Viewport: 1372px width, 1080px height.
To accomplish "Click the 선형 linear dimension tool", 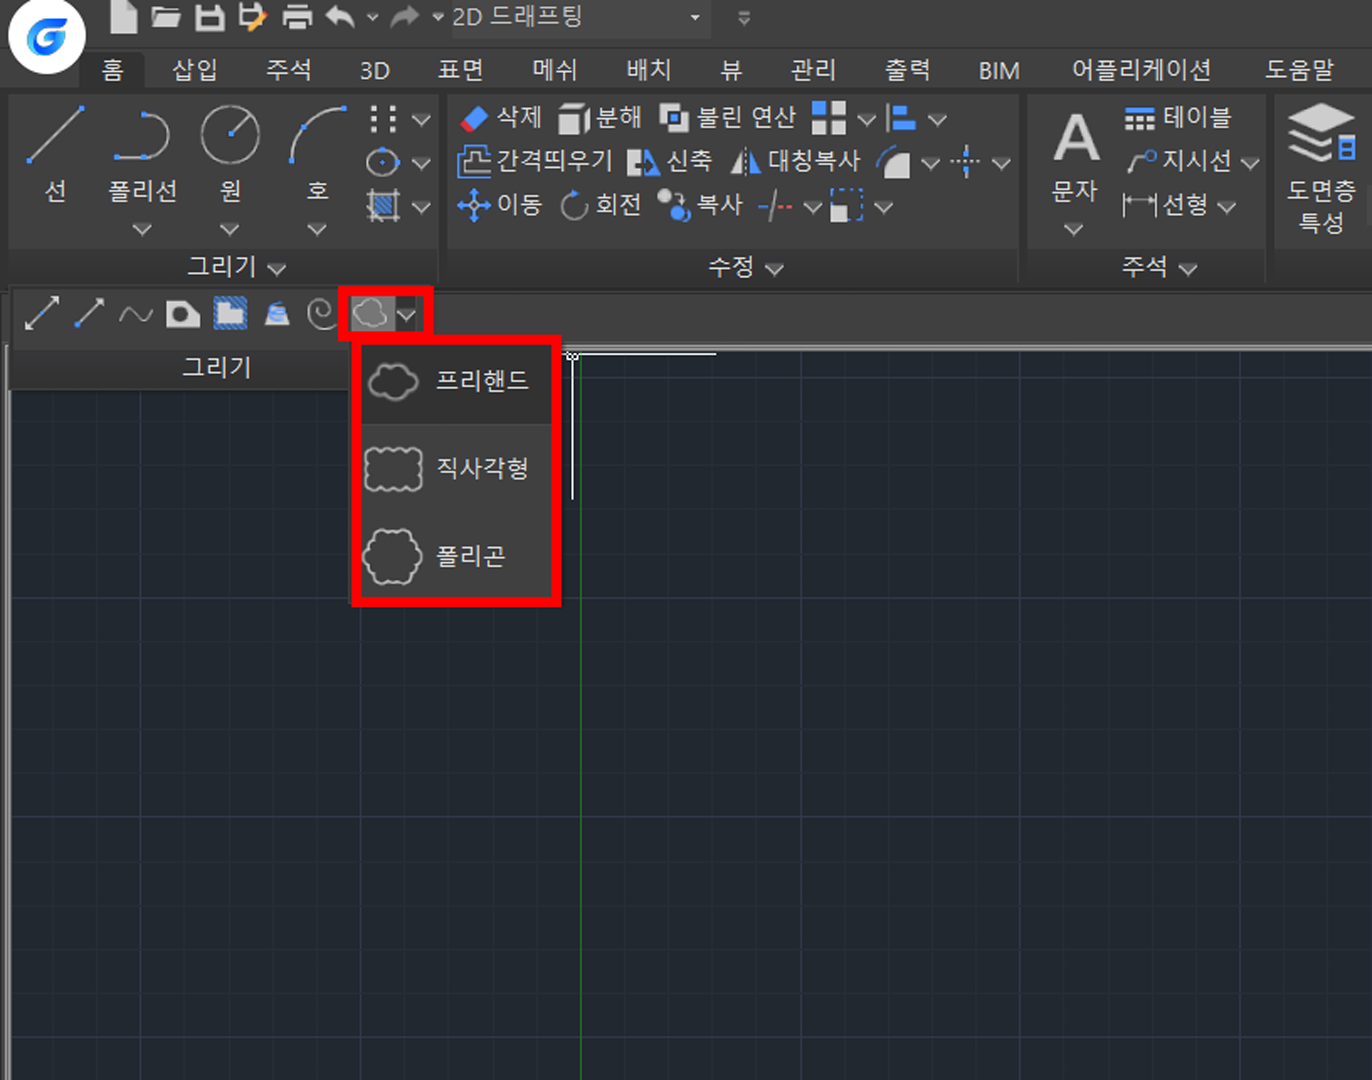I will click(1166, 205).
